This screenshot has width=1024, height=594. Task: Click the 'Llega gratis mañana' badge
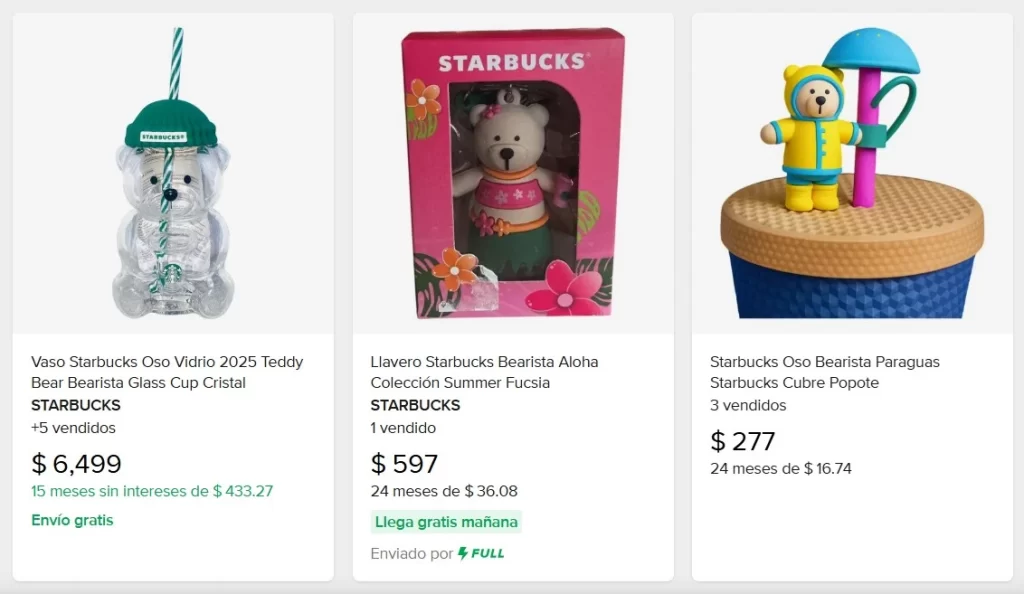[x=445, y=522]
